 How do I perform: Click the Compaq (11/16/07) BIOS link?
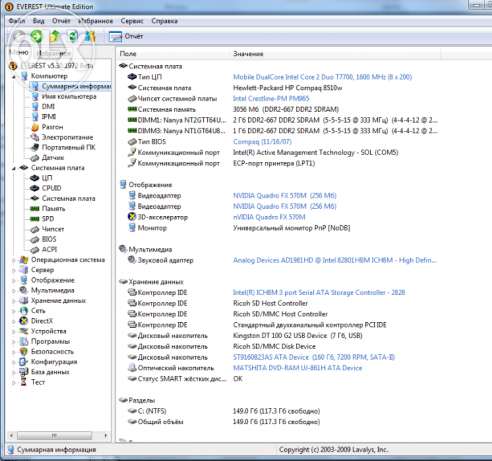pyautogui.click(x=262, y=142)
